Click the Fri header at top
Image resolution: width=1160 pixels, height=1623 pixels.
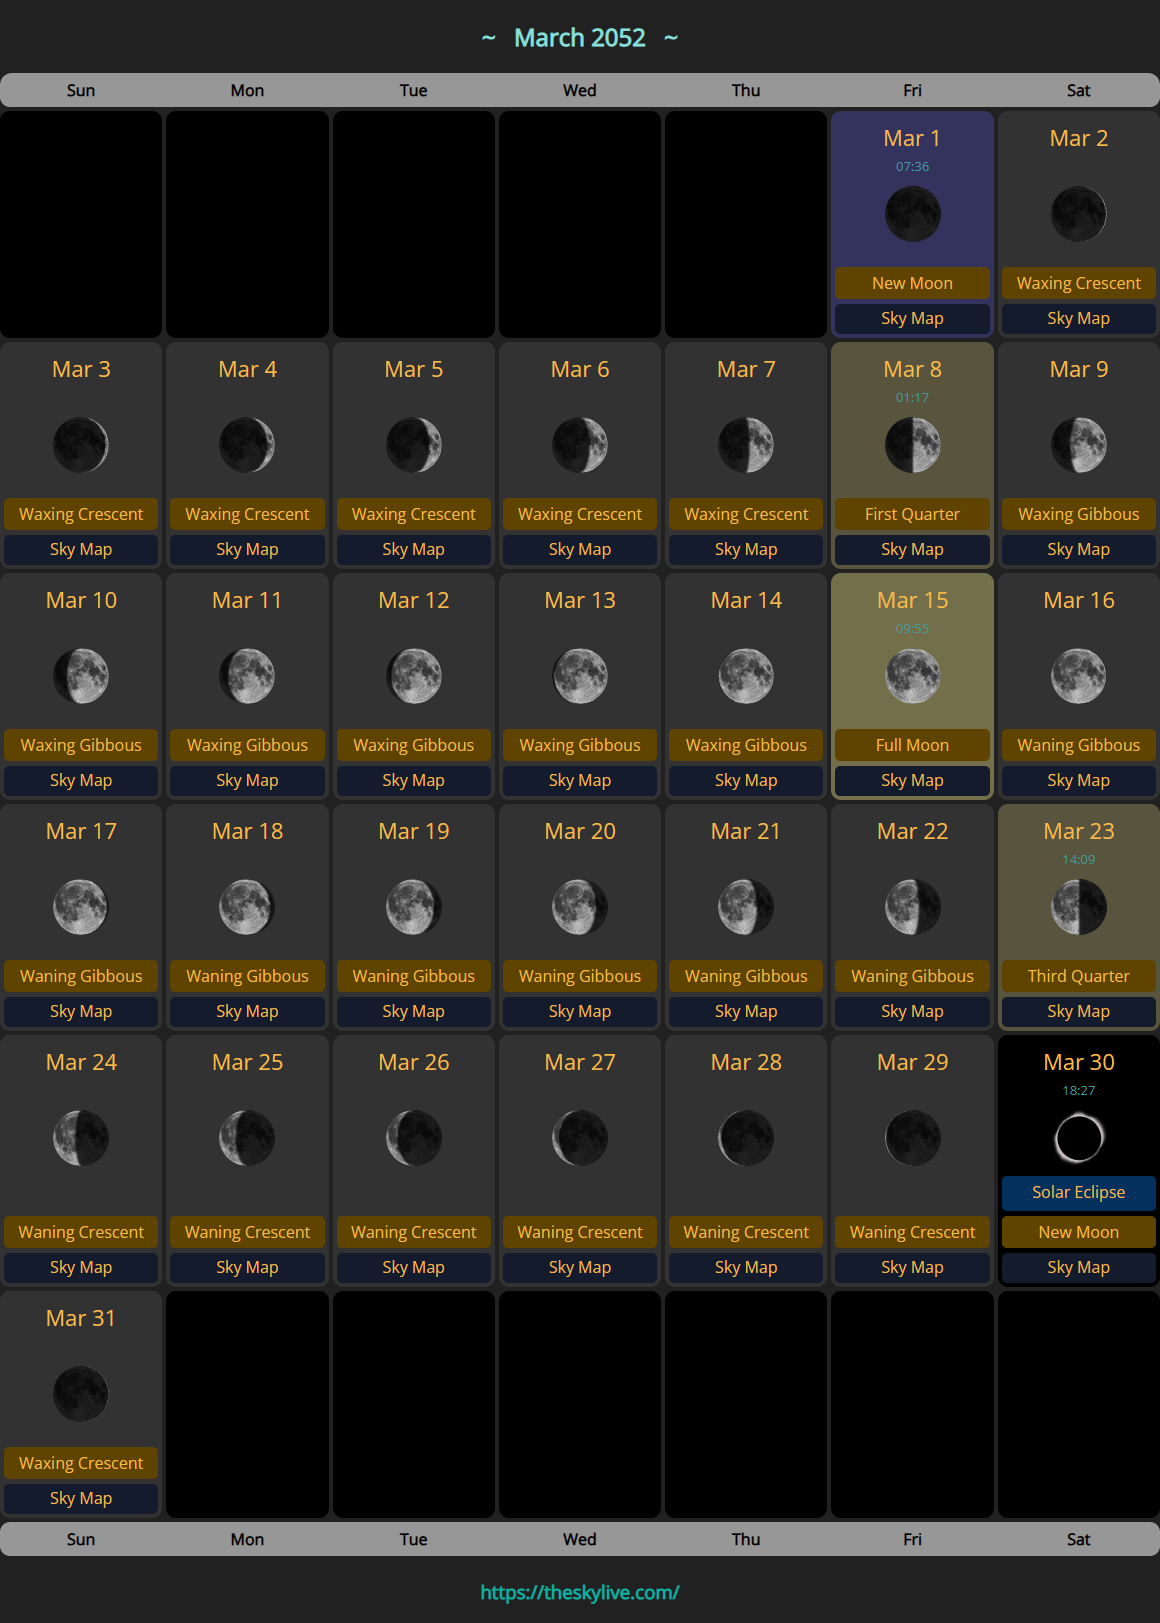[912, 90]
